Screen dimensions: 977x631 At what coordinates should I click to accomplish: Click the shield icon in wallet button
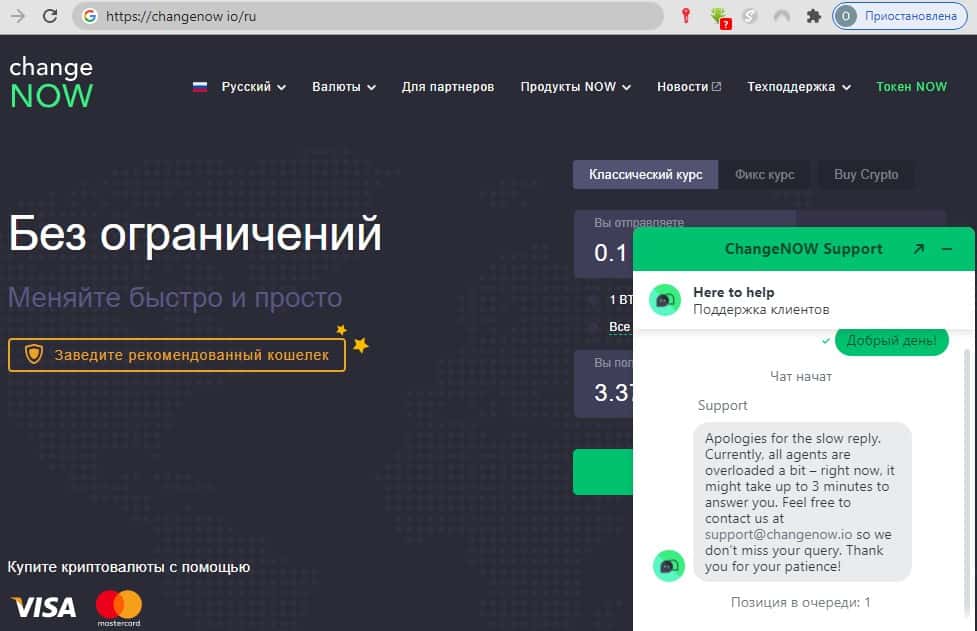pyautogui.click(x=34, y=354)
